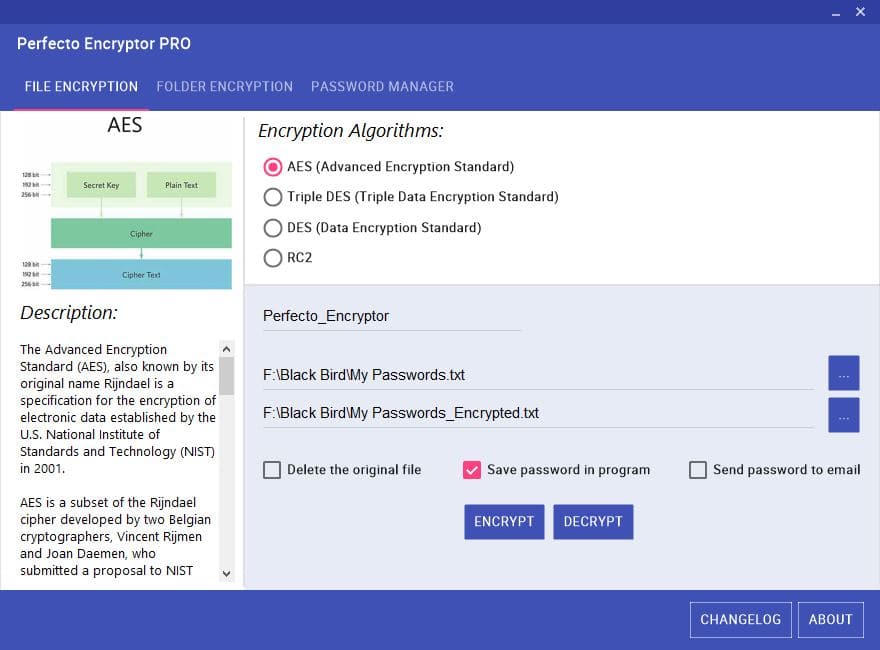
Task: Open the Password Manager tab
Action: (382, 87)
